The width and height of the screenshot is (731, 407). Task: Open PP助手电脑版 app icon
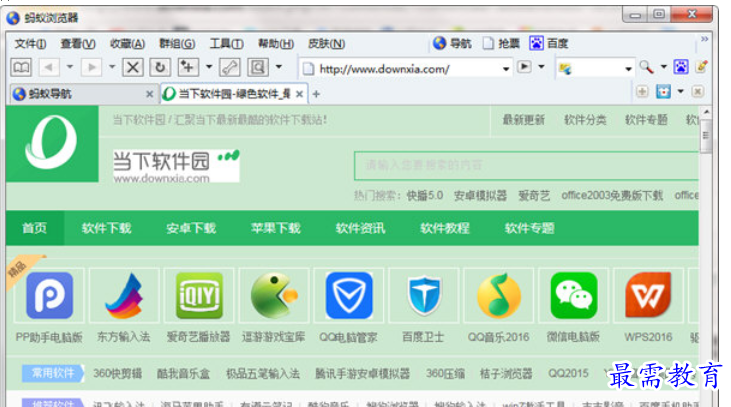[49, 296]
